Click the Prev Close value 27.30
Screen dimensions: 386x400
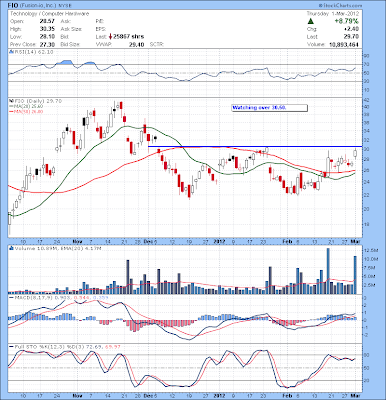(x=48, y=44)
